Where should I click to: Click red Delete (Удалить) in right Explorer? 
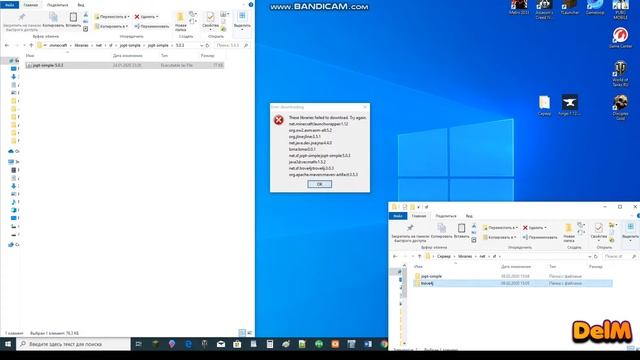point(535,228)
